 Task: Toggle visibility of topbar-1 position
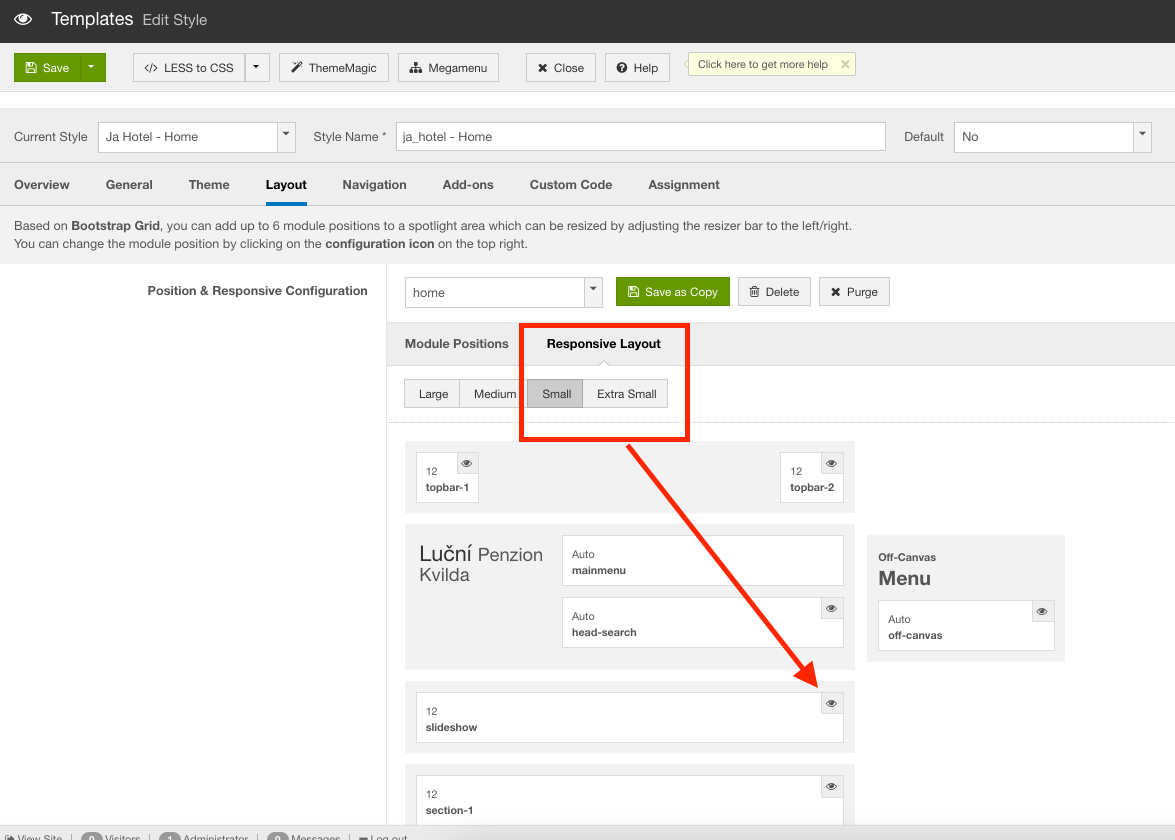click(x=467, y=463)
